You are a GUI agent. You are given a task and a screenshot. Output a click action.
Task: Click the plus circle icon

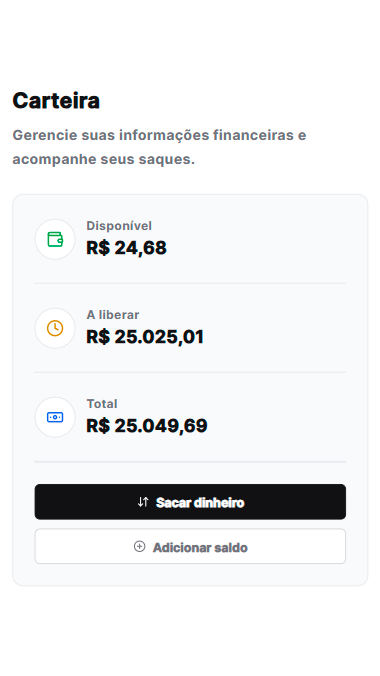[x=139, y=546]
